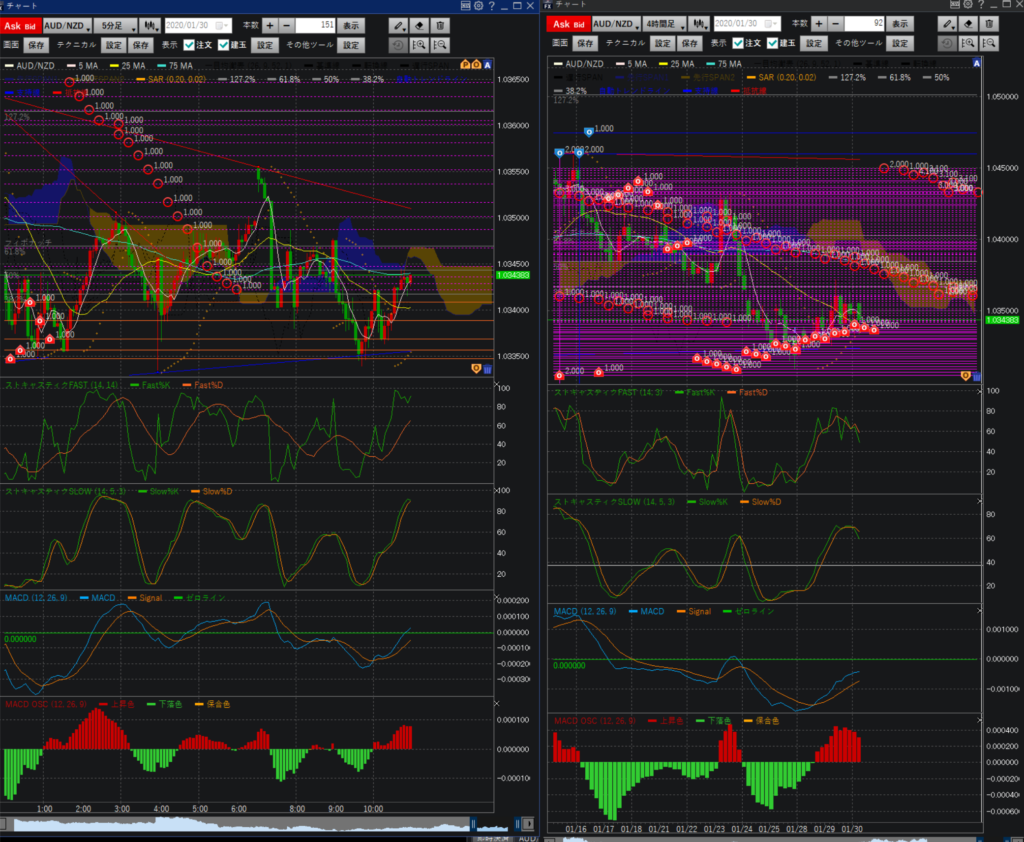This screenshot has width=1024, height=842.
Task: Click the left chart's bottom time range slider
Action: 240,825
